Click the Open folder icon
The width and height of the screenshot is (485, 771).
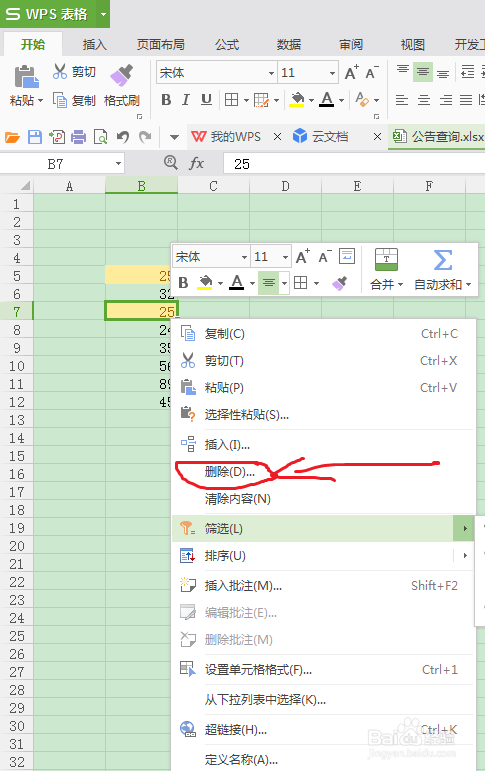pyautogui.click(x=12, y=137)
